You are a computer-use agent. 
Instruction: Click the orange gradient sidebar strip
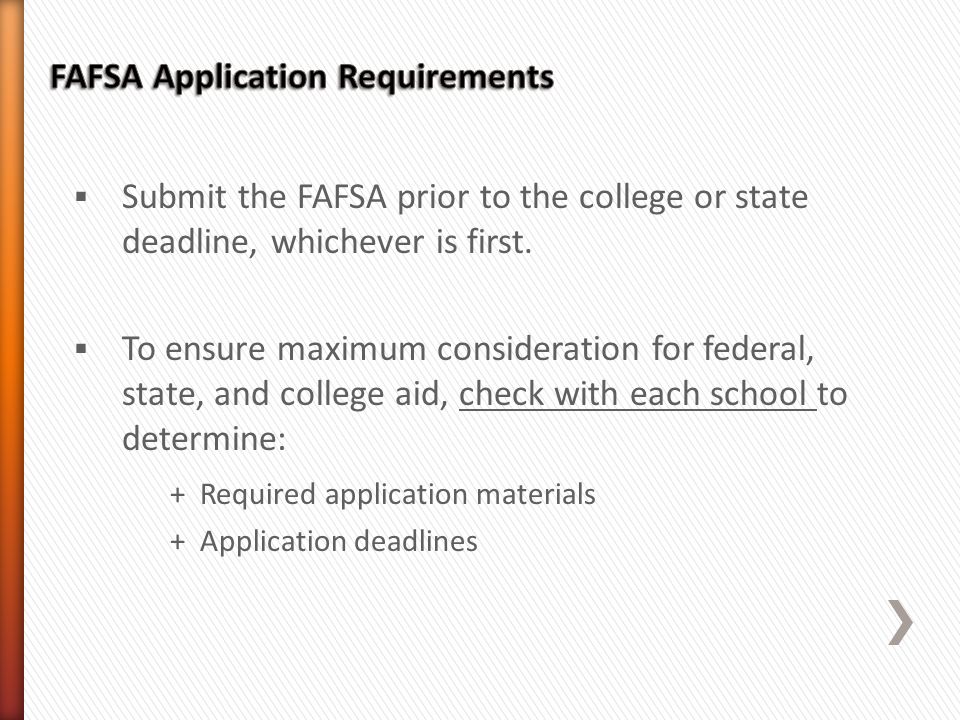12,360
